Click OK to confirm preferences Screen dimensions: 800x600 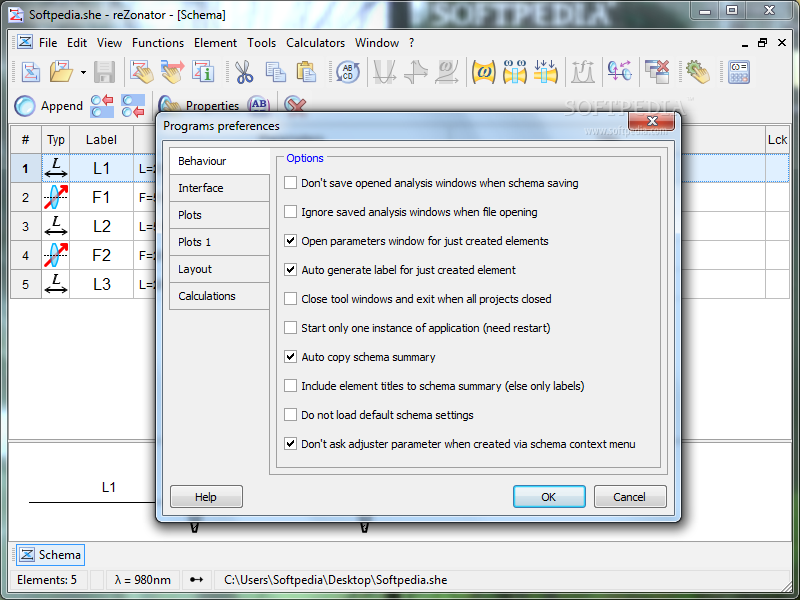(549, 497)
